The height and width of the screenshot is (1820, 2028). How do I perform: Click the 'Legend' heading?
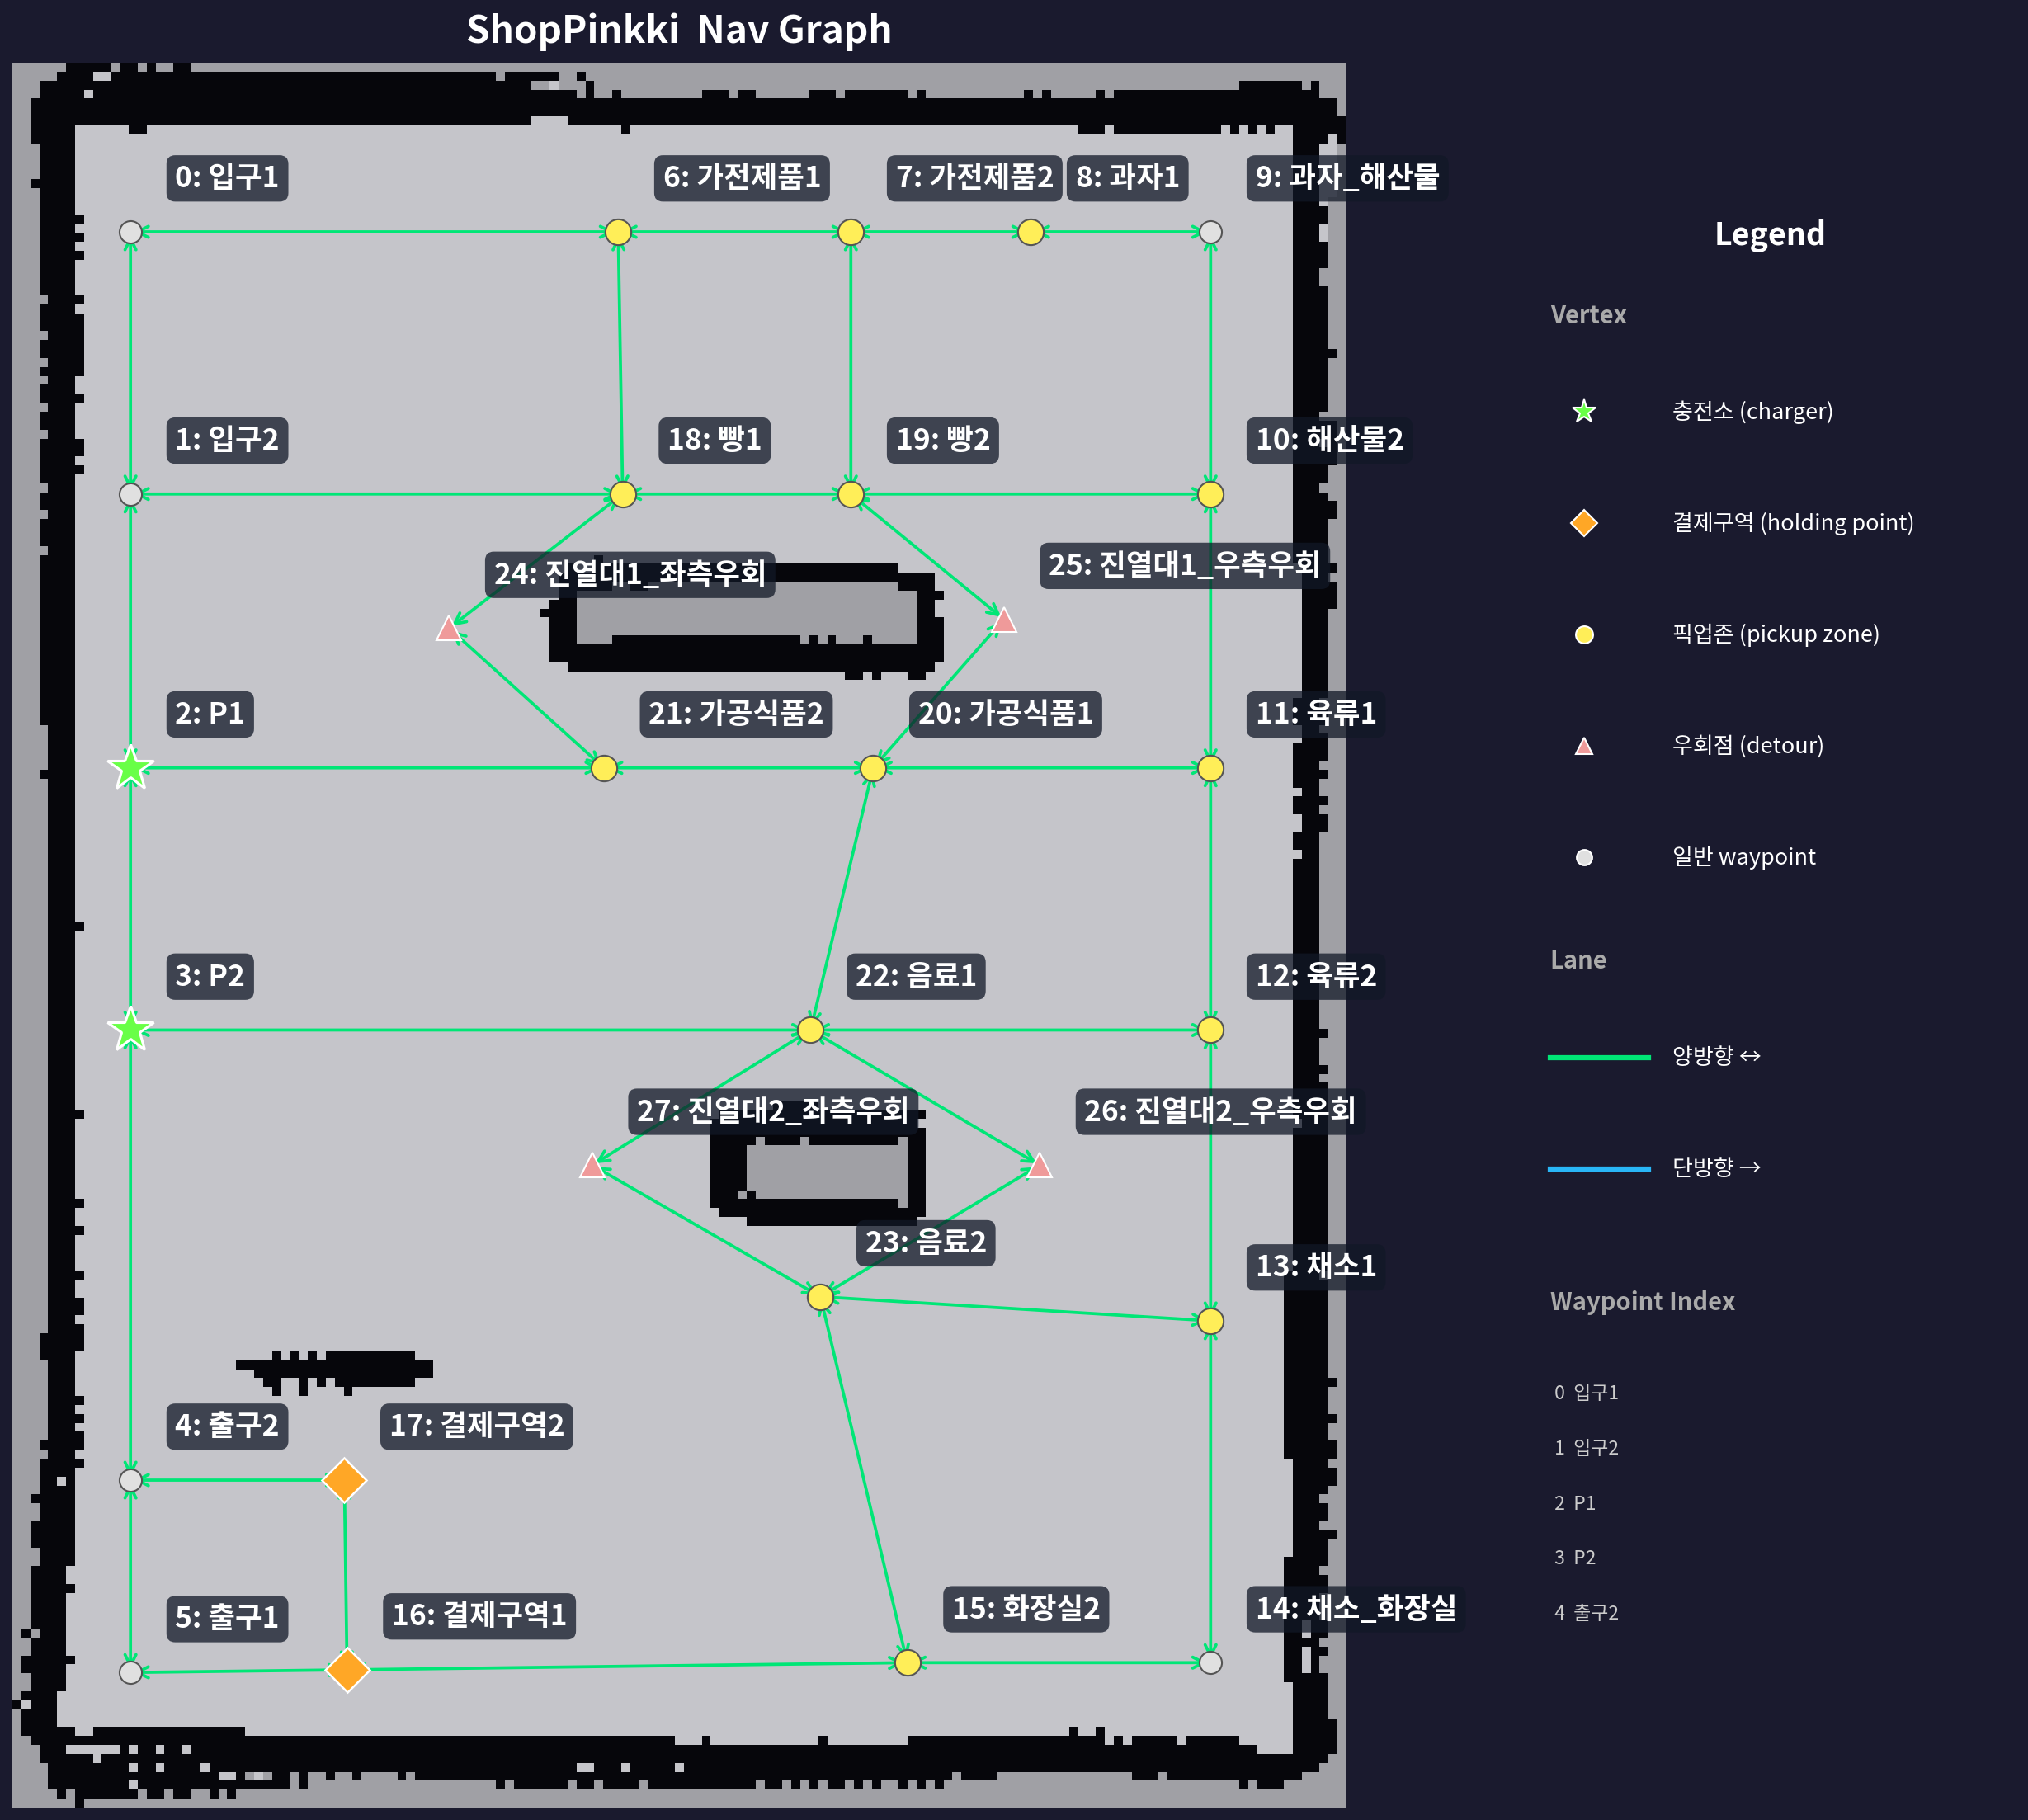pos(1769,234)
